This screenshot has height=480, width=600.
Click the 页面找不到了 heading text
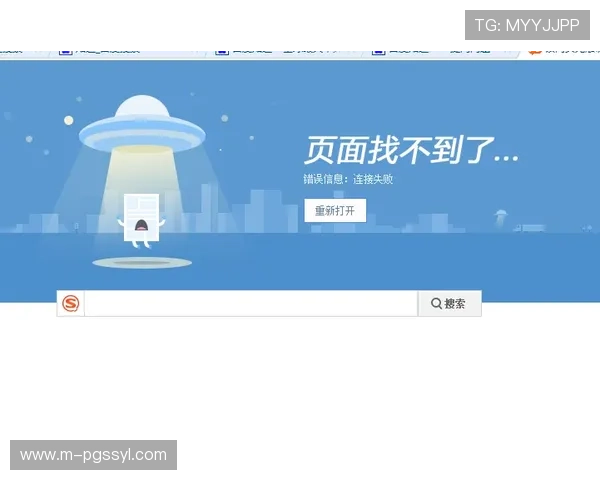point(412,150)
